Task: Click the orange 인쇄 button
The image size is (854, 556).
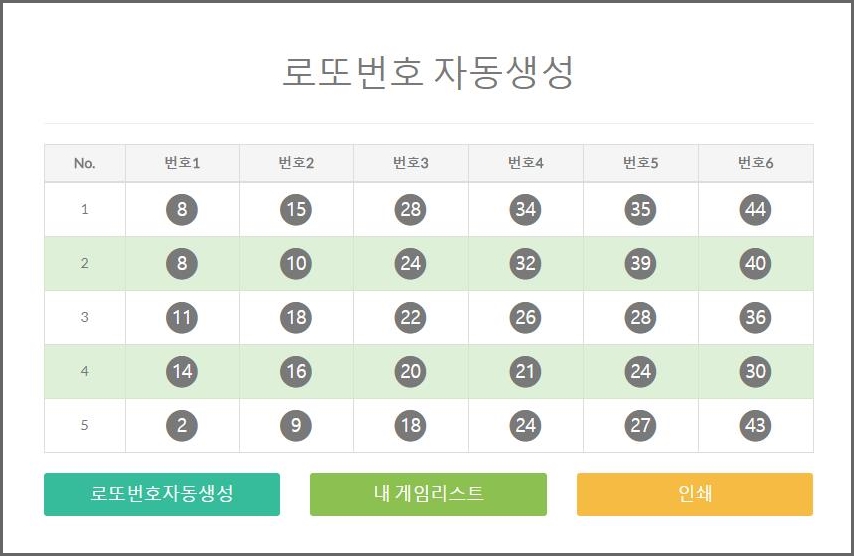Action: coord(695,494)
